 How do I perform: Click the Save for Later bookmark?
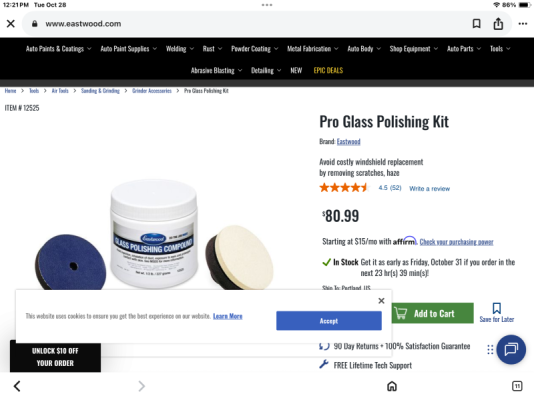point(497,313)
